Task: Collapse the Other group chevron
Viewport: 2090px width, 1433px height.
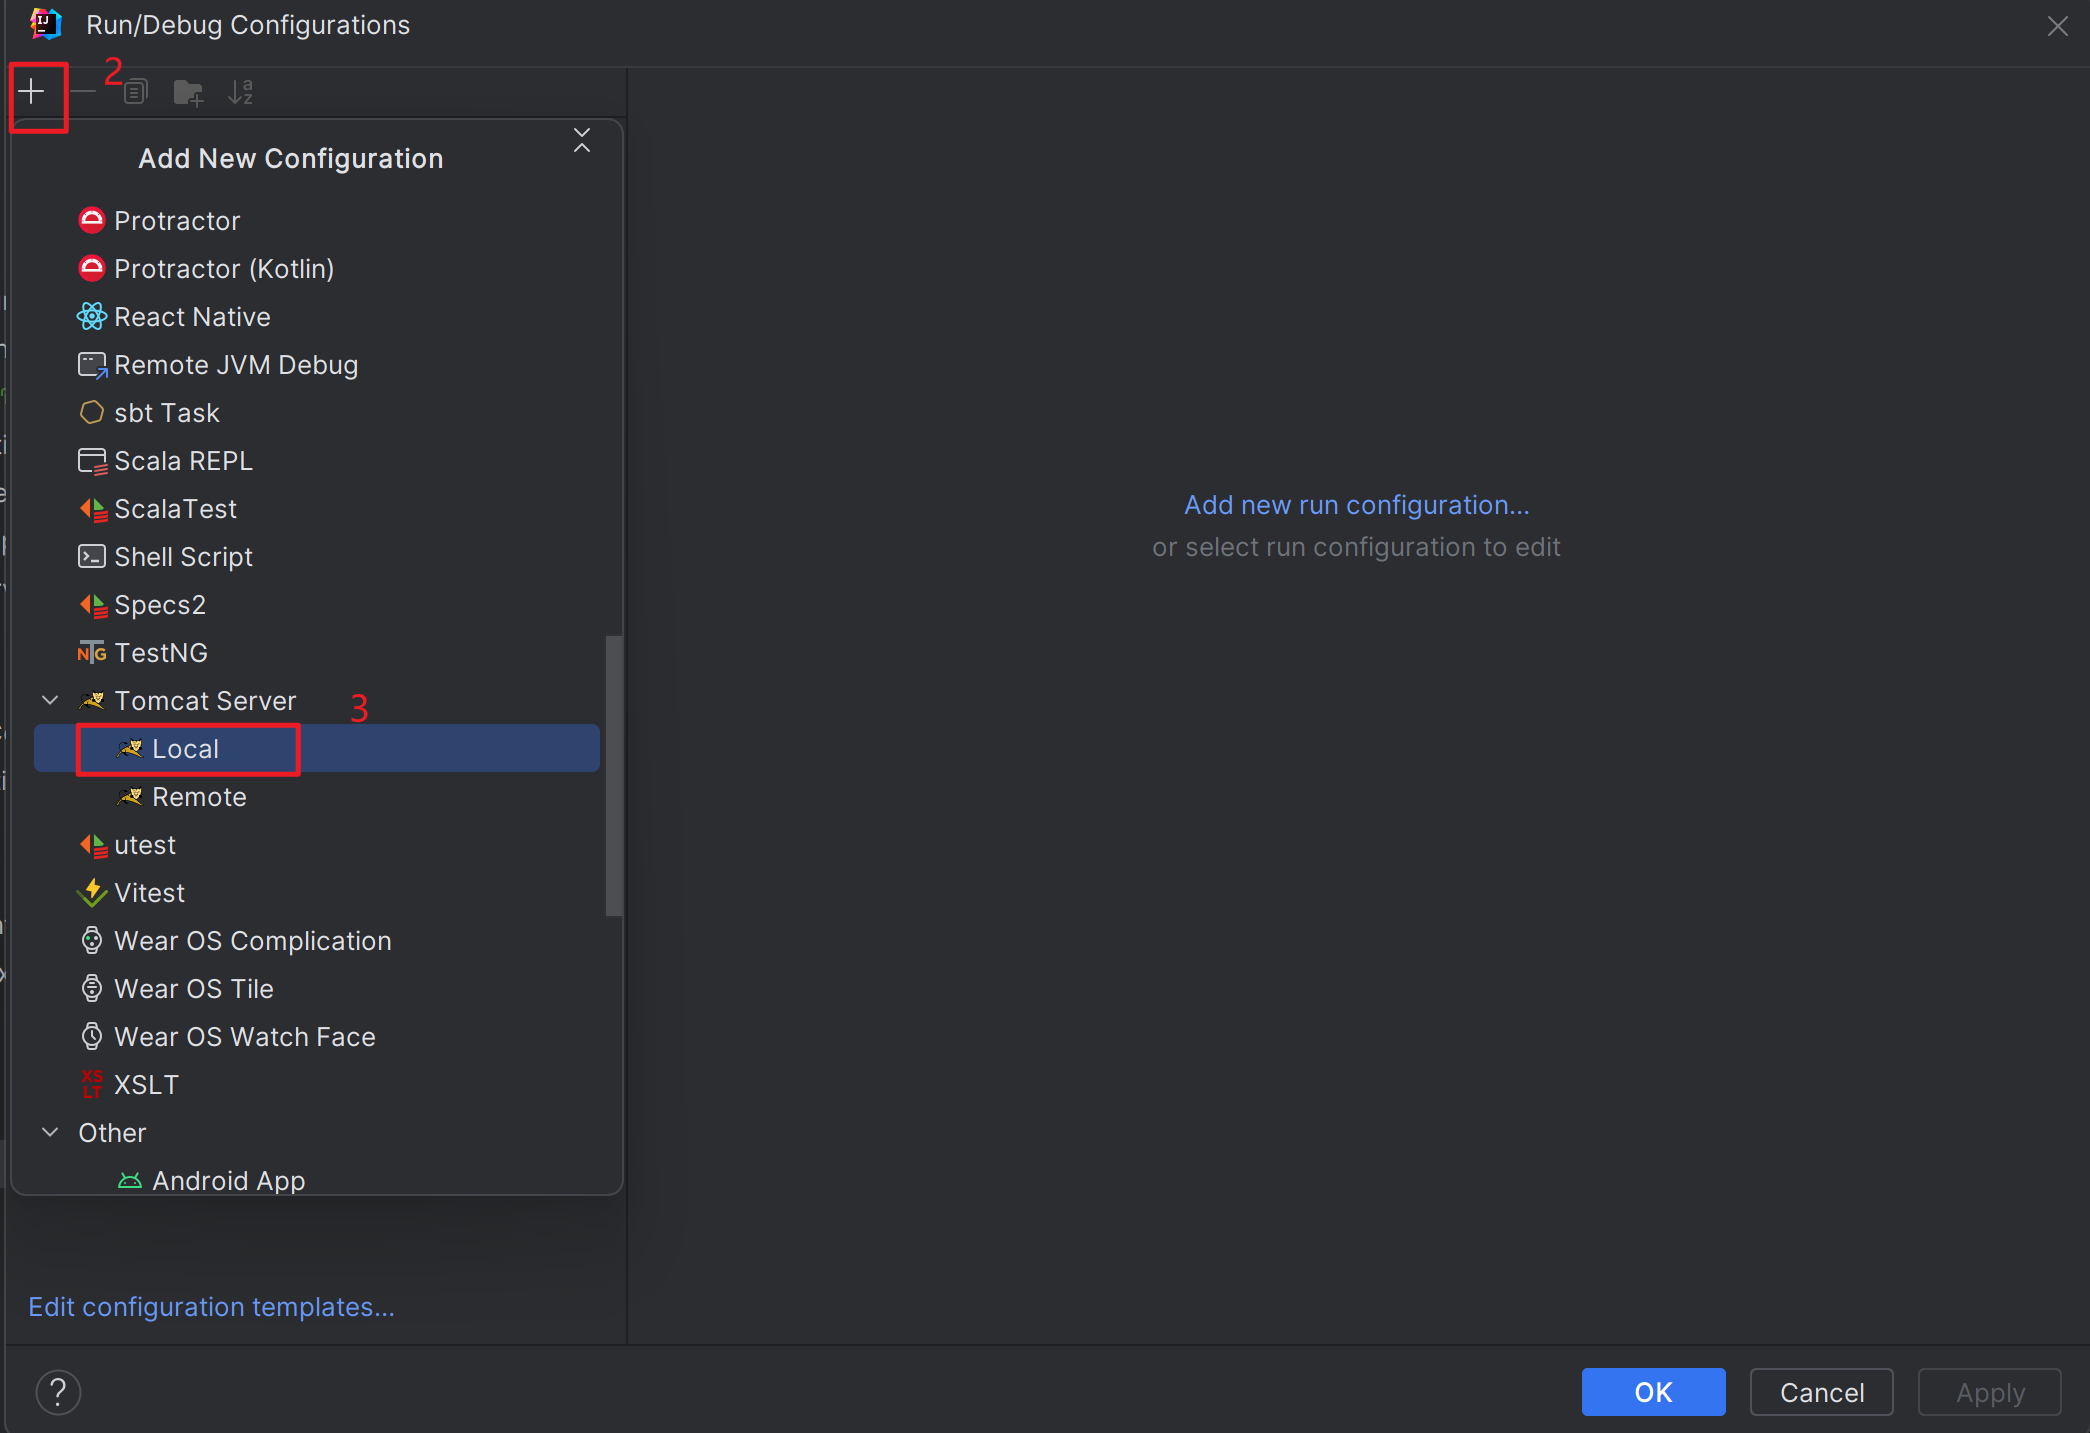Action: click(x=50, y=1132)
